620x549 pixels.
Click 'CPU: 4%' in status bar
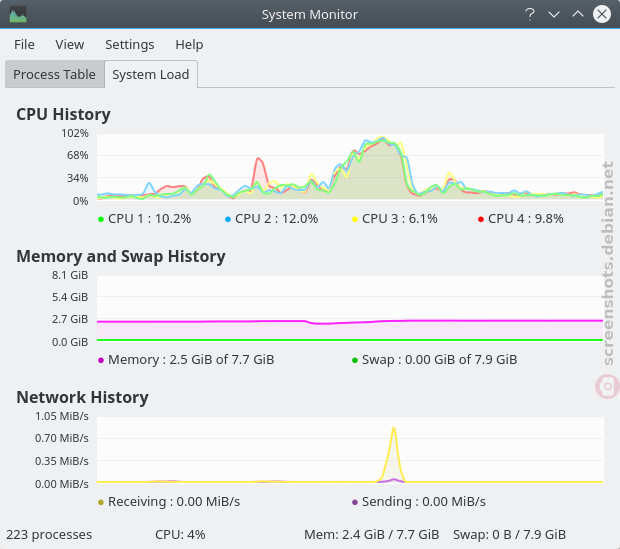point(180,535)
